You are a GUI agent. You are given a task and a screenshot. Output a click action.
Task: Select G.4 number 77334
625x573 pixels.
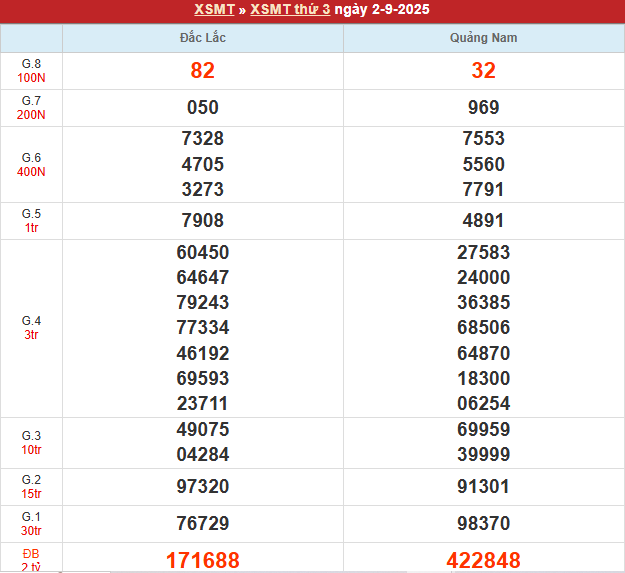(x=202, y=328)
